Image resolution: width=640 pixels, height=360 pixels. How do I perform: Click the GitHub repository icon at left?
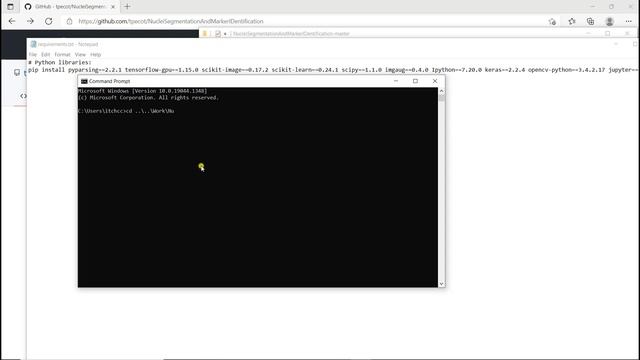tap(17, 72)
